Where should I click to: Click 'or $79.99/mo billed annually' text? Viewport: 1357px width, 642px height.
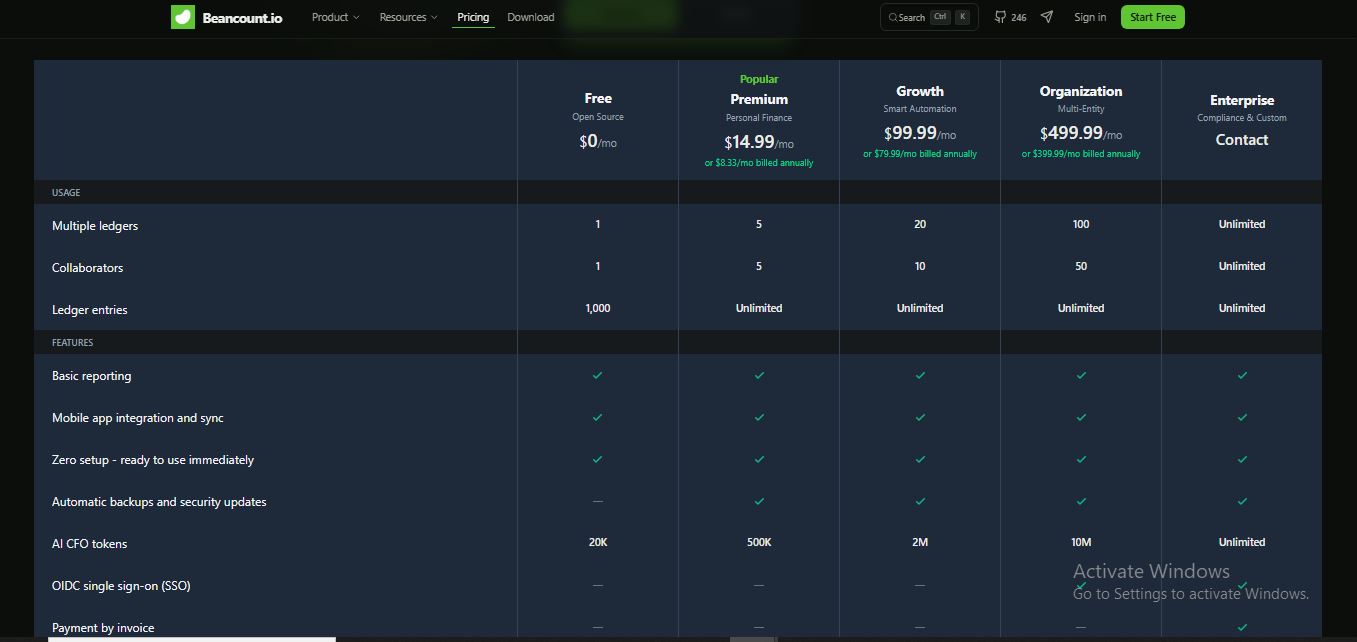pos(920,154)
